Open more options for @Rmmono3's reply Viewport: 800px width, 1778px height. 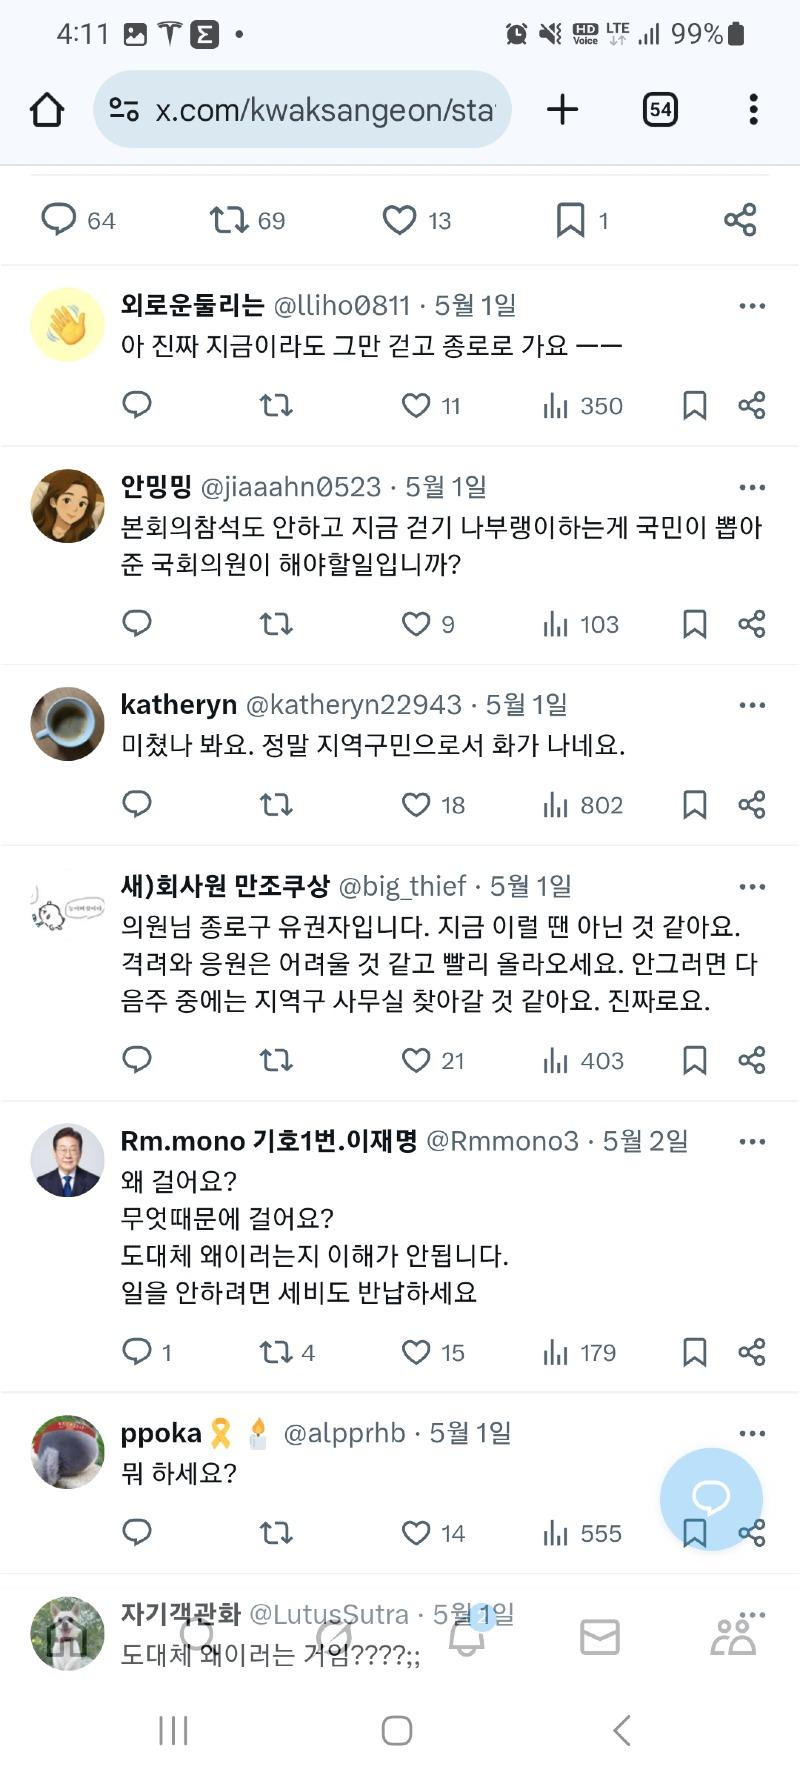[x=751, y=1140]
